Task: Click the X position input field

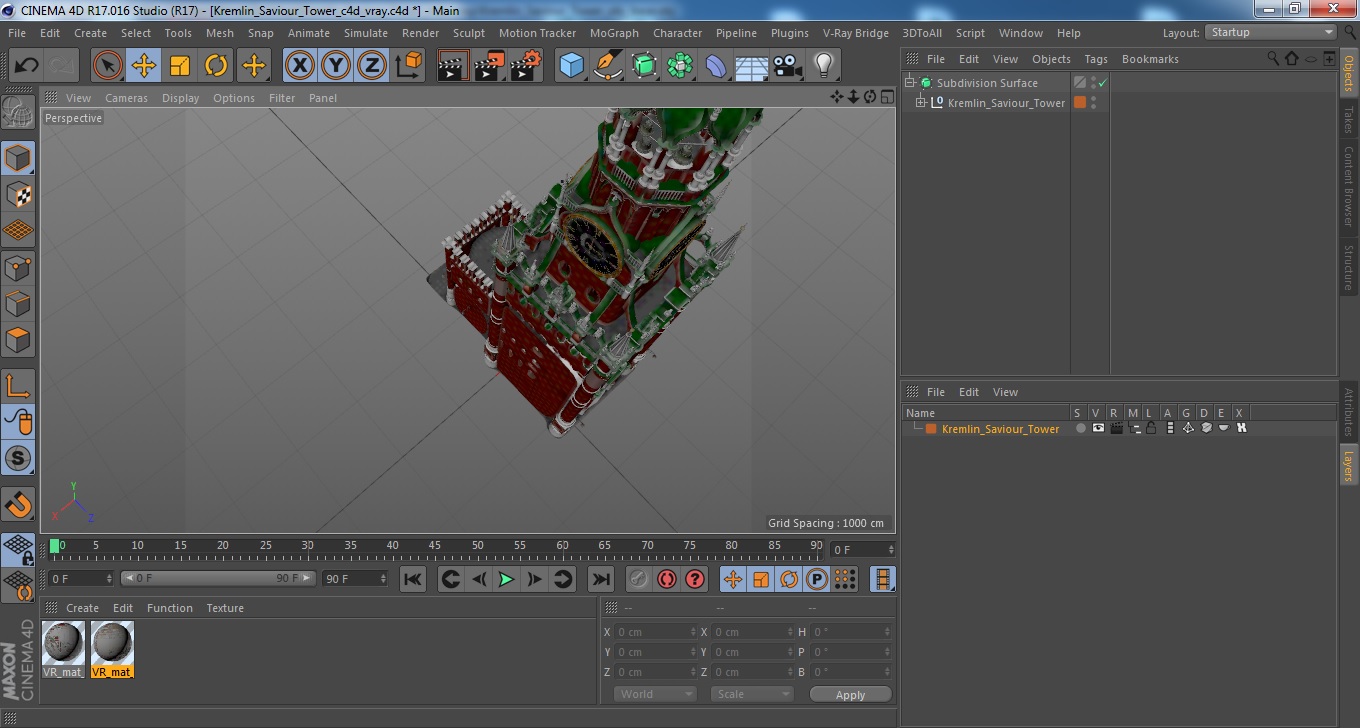Action: (656, 632)
